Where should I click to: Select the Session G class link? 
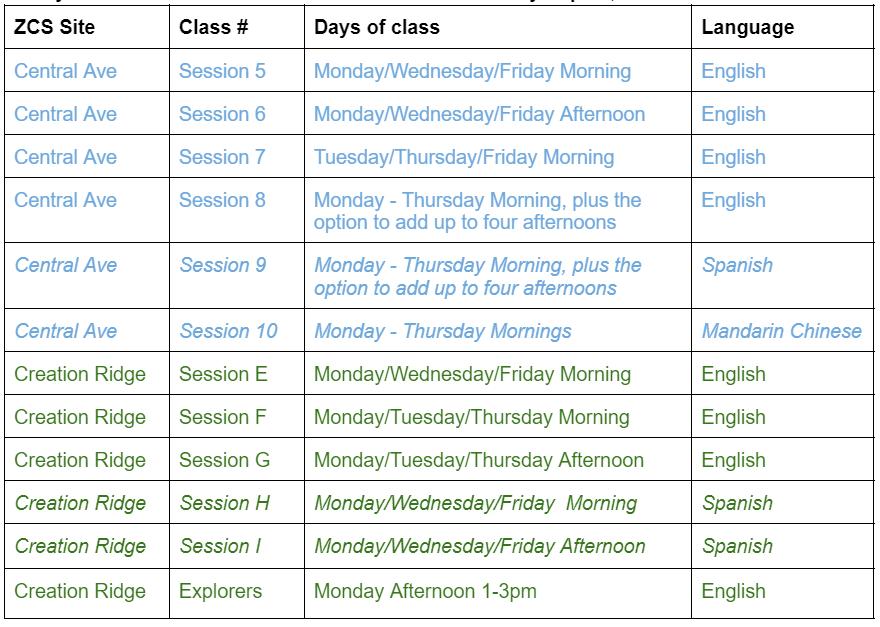224,460
